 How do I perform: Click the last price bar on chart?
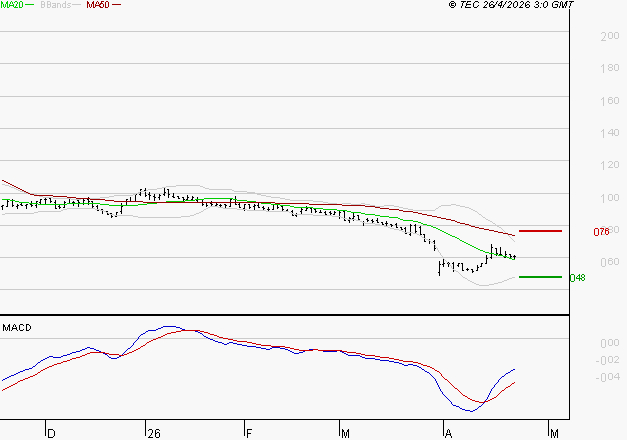coord(514,257)
